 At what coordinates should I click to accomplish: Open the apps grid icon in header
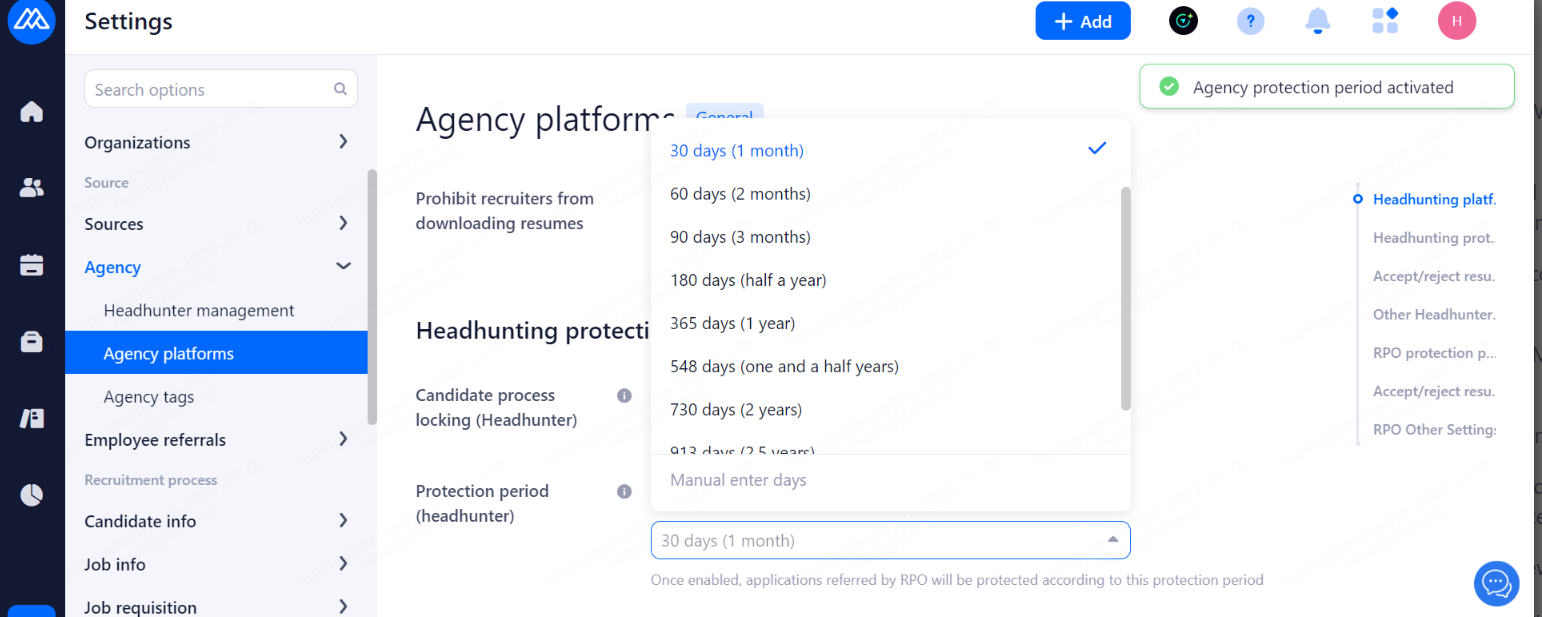point(1385,21)
